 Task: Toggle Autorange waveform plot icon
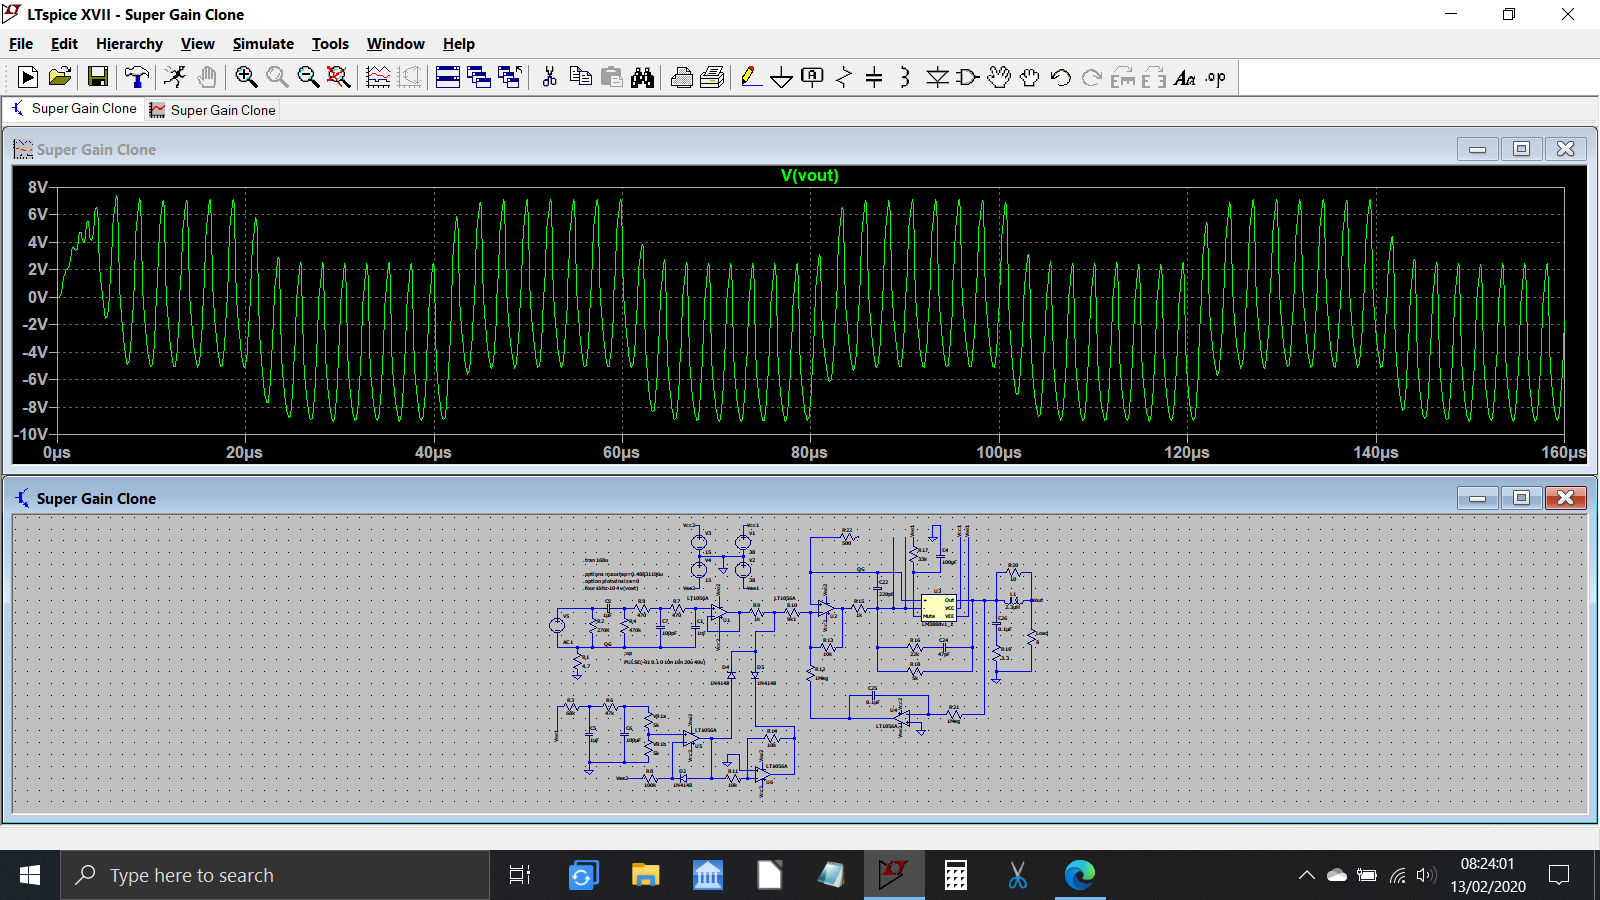378,77
